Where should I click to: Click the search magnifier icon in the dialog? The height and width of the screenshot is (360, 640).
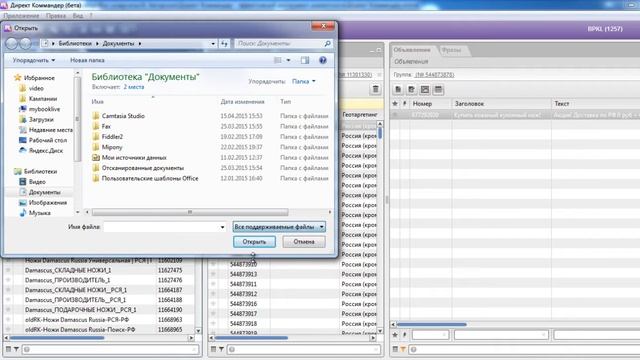(327, 43)
